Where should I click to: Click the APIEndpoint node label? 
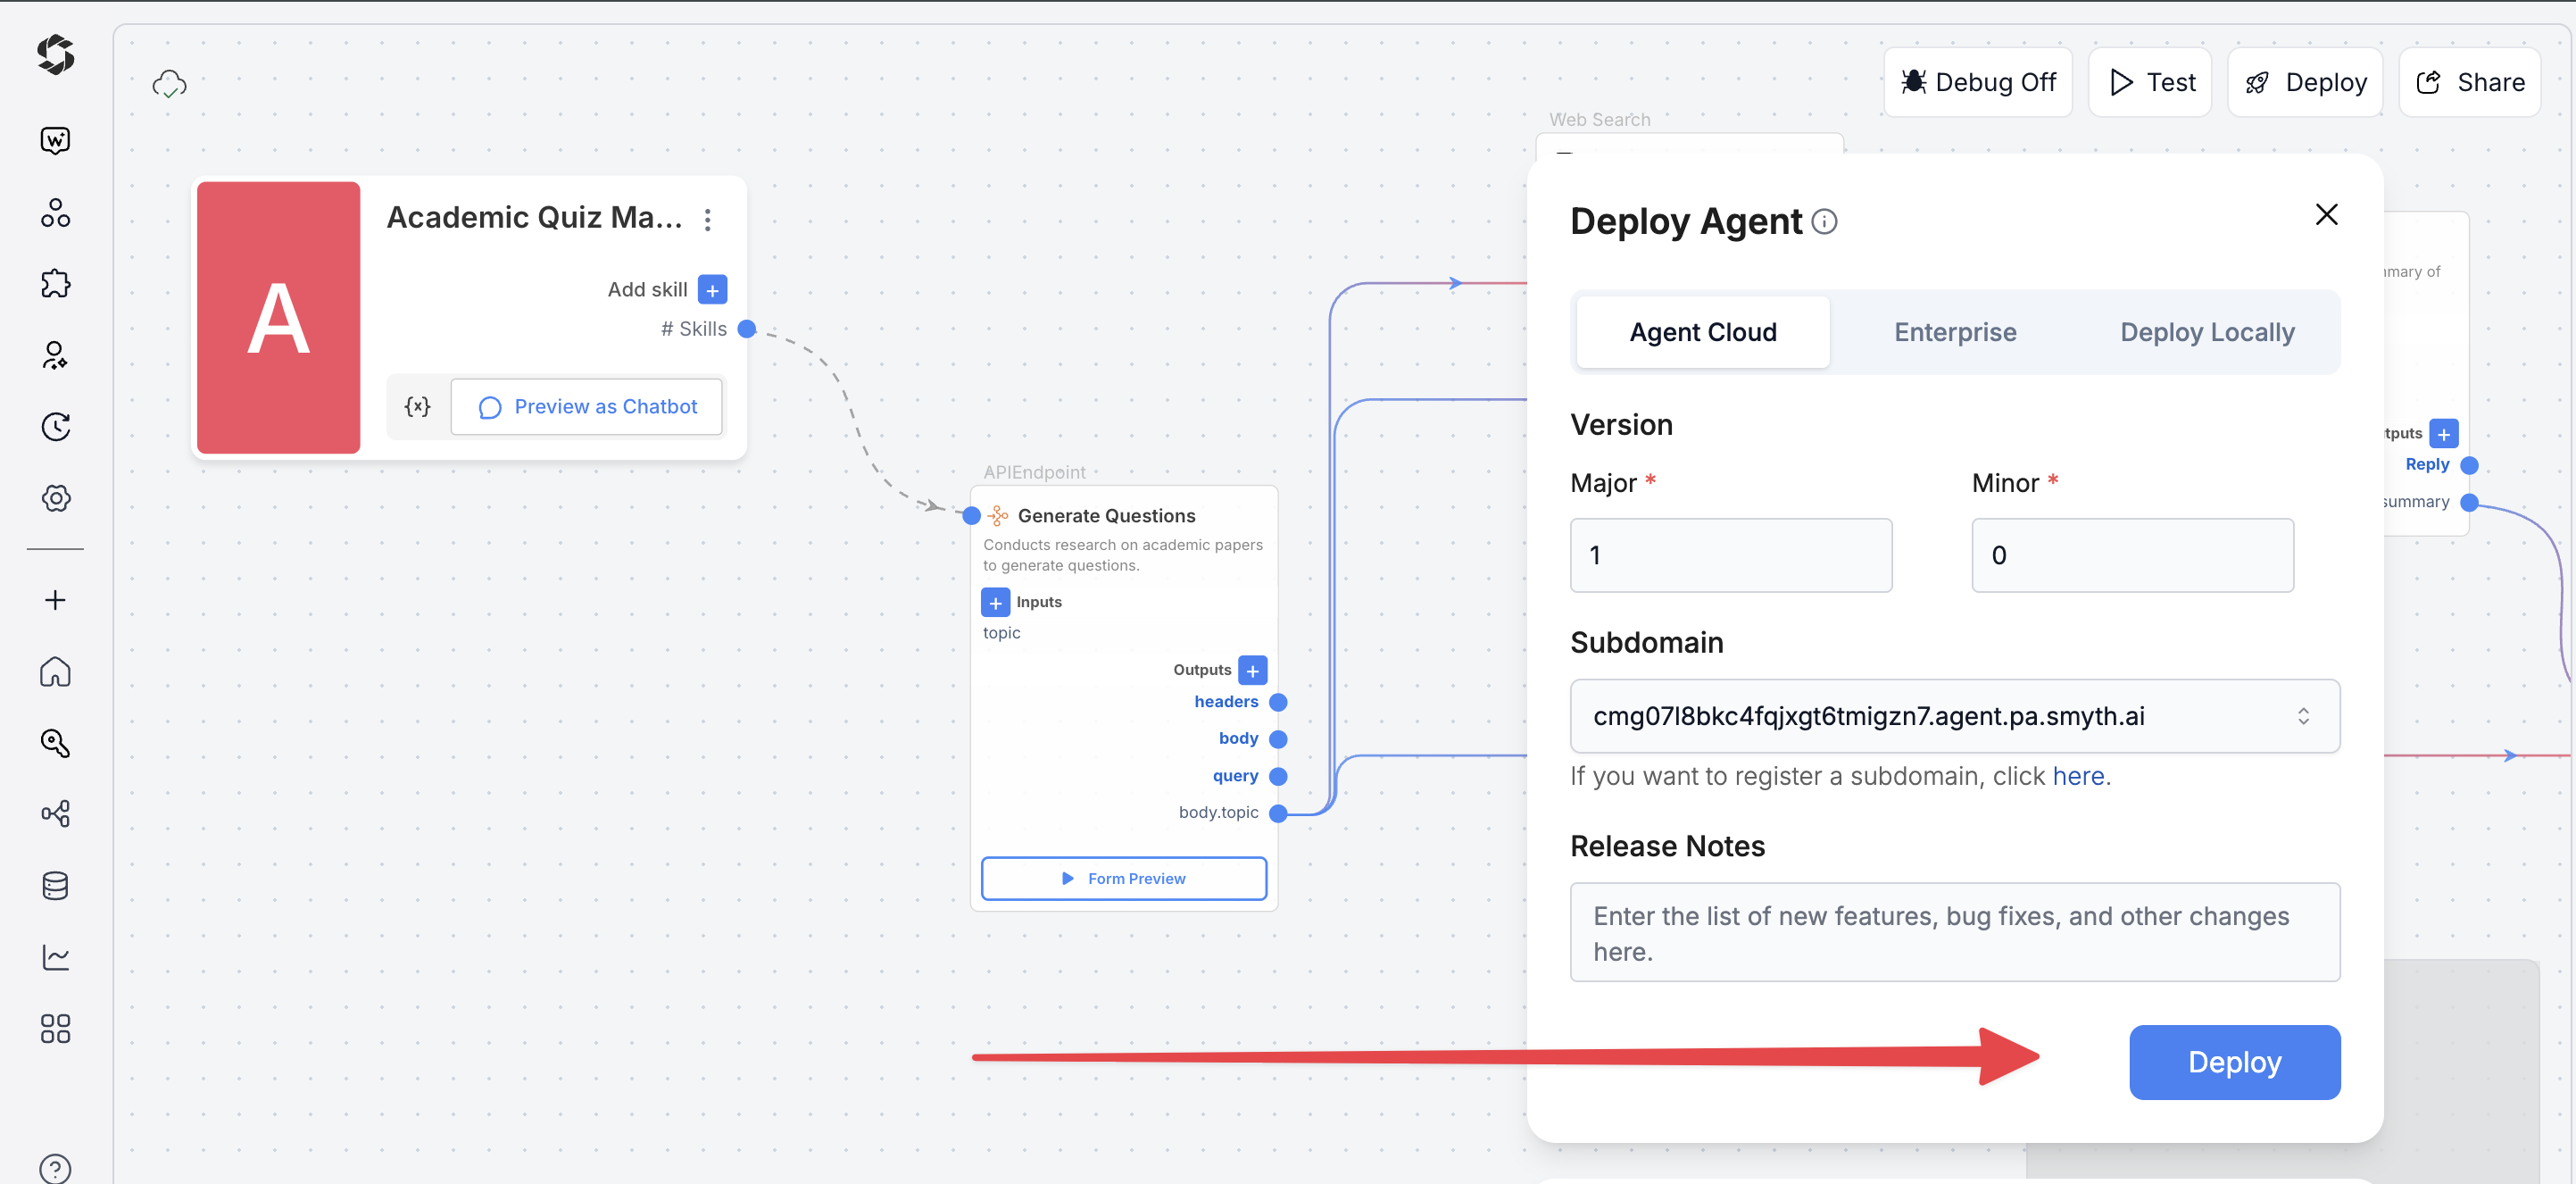[x=1034, y=473]
